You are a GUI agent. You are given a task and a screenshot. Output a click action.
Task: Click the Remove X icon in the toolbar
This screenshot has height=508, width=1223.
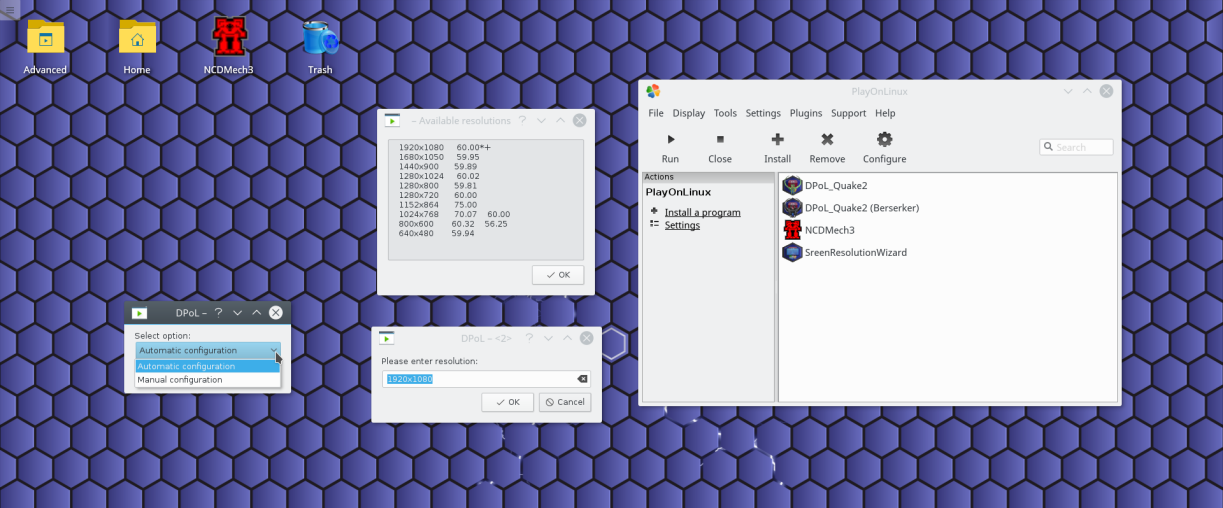827,139
